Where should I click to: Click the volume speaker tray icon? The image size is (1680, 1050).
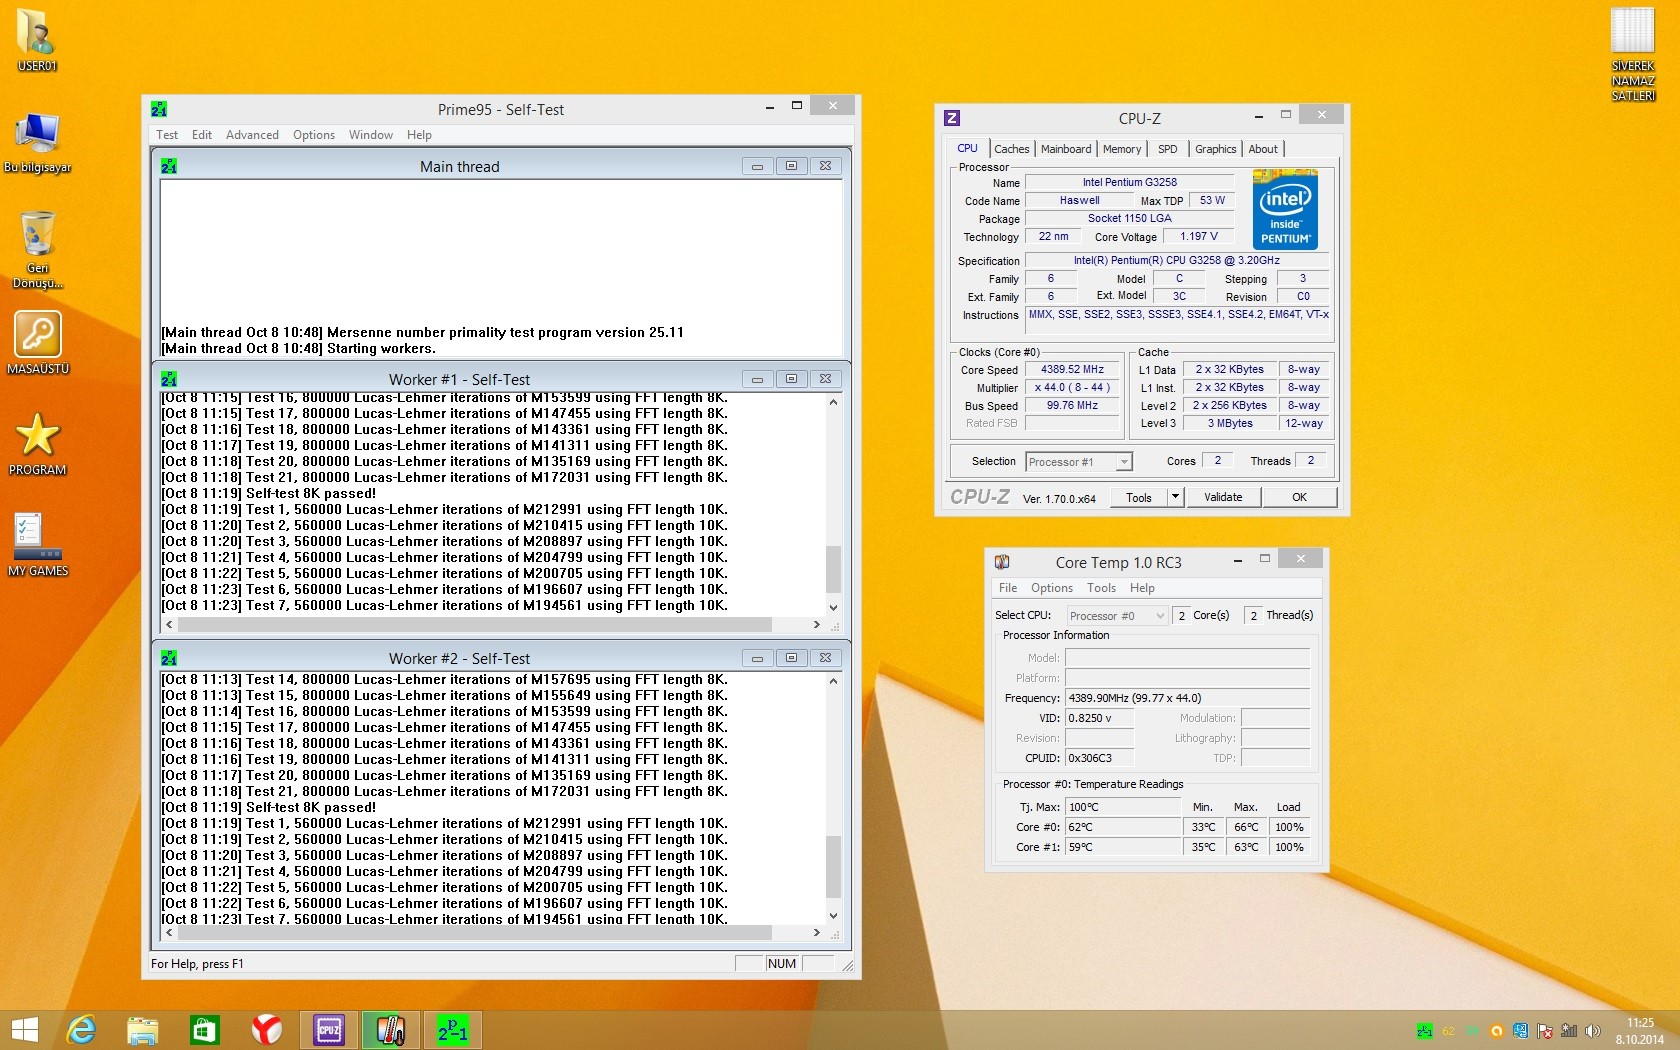(1592, 1031)
